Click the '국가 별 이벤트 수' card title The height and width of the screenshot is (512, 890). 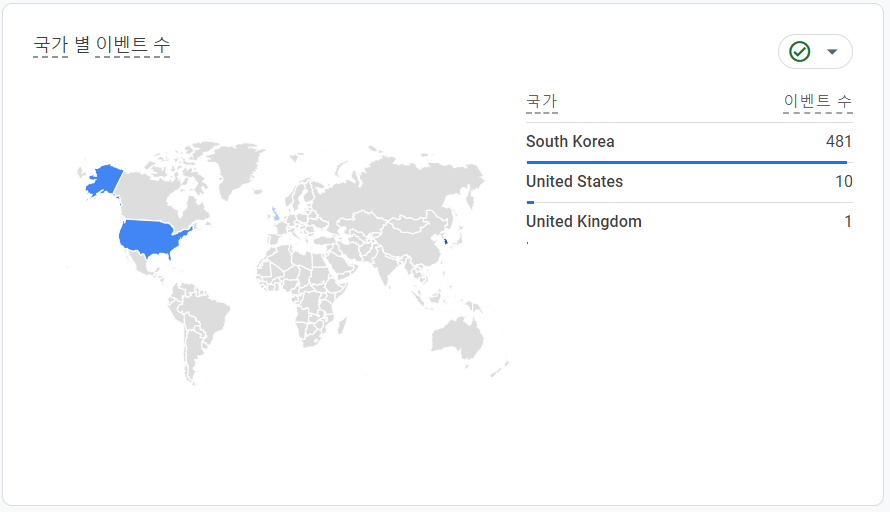pos(102,45)
